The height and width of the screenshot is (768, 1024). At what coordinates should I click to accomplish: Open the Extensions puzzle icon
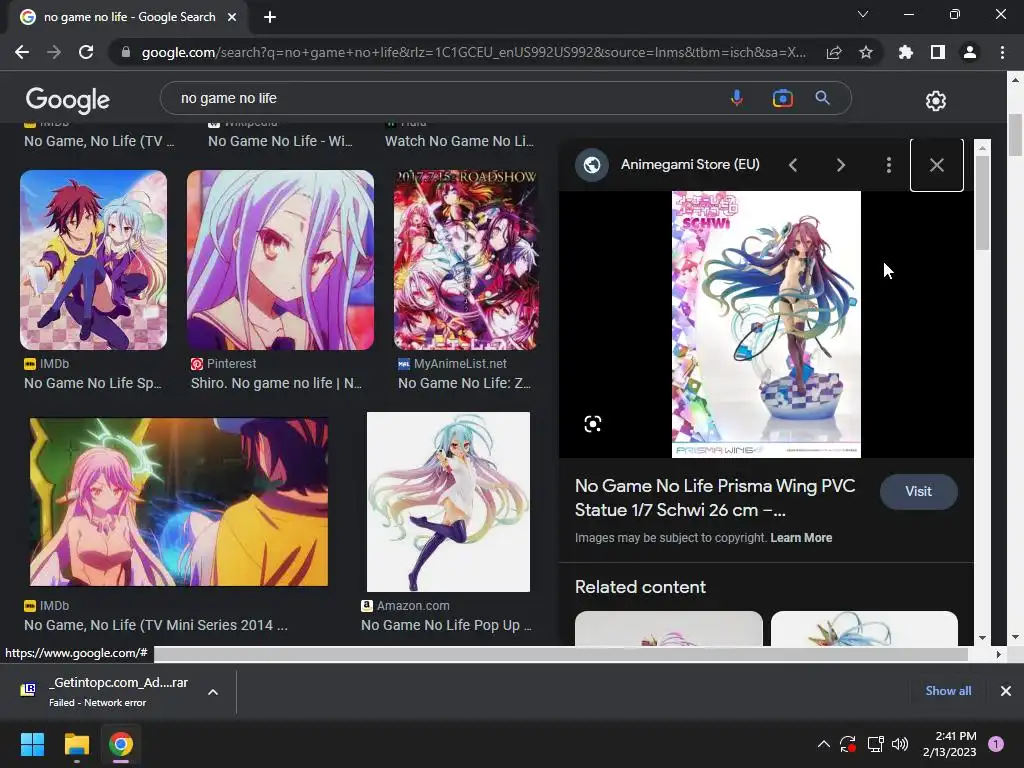[905, 52]
